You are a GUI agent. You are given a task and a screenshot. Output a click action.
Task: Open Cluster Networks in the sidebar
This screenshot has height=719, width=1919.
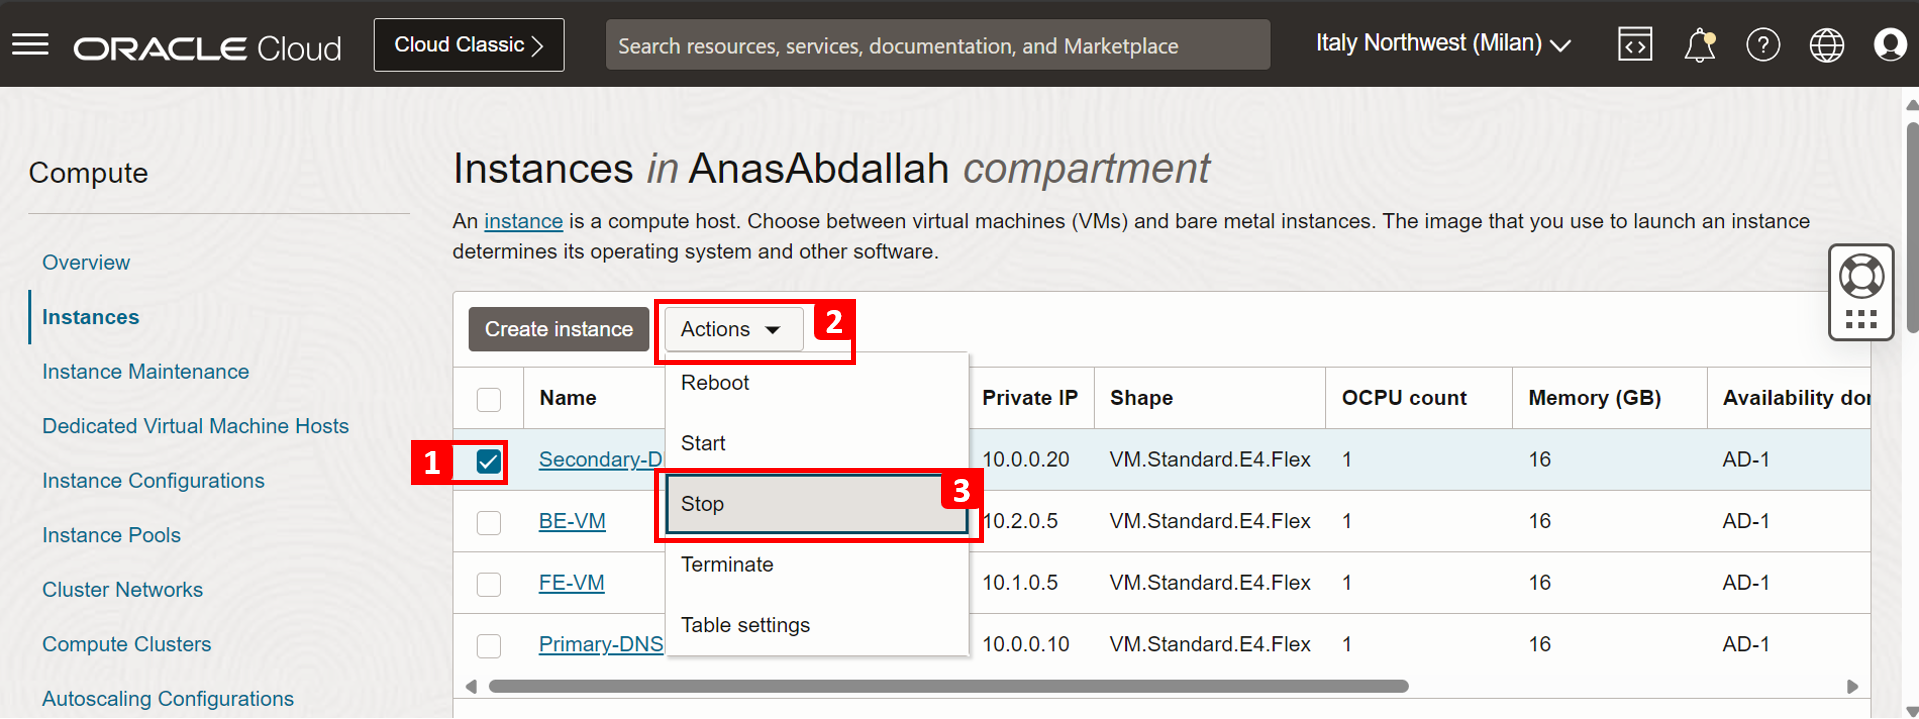(x=123, y=590)
